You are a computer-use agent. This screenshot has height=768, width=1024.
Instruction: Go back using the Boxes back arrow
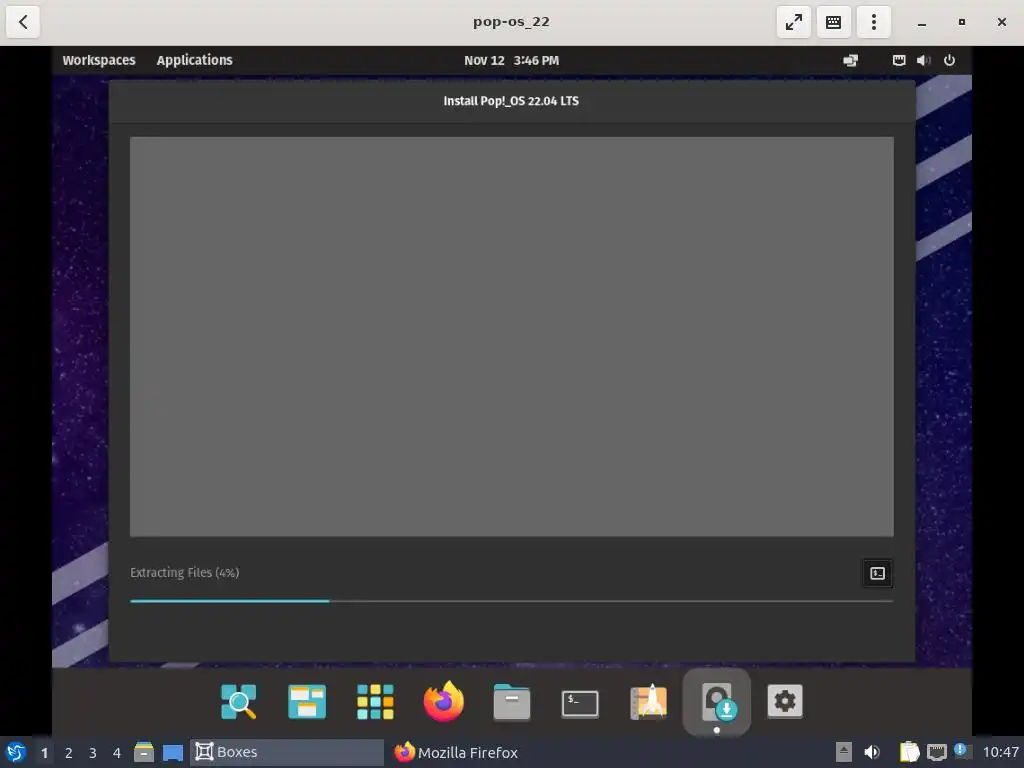pos(23,22)
